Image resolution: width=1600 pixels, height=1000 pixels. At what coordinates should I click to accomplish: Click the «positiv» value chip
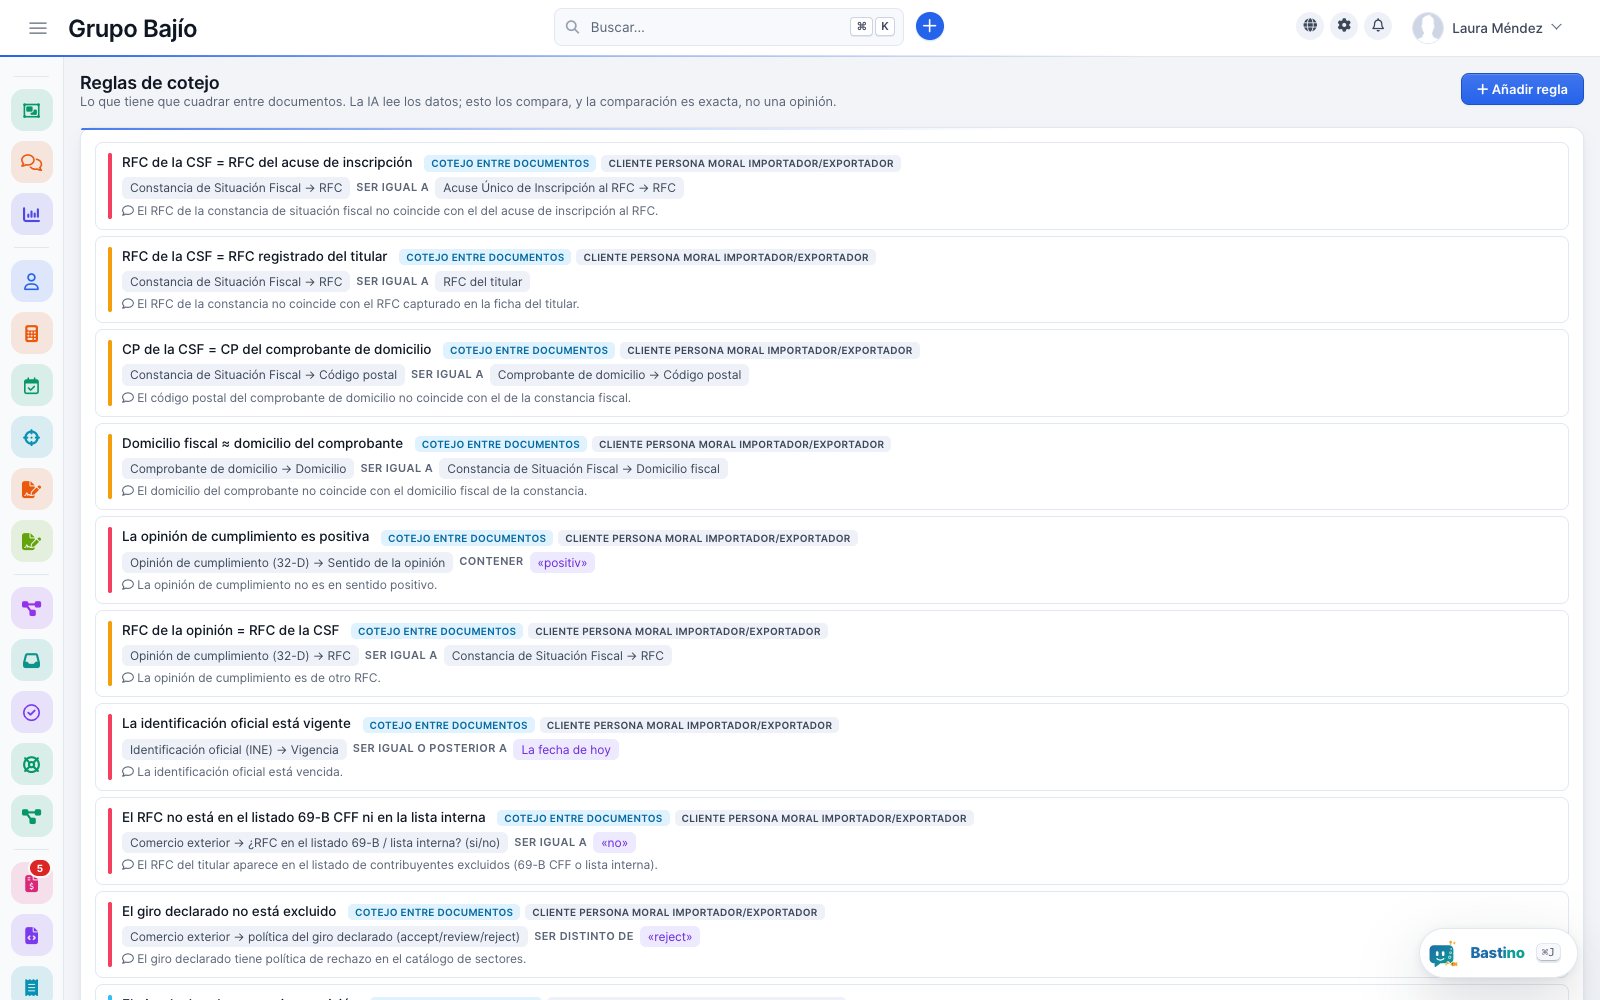point(562,562)
